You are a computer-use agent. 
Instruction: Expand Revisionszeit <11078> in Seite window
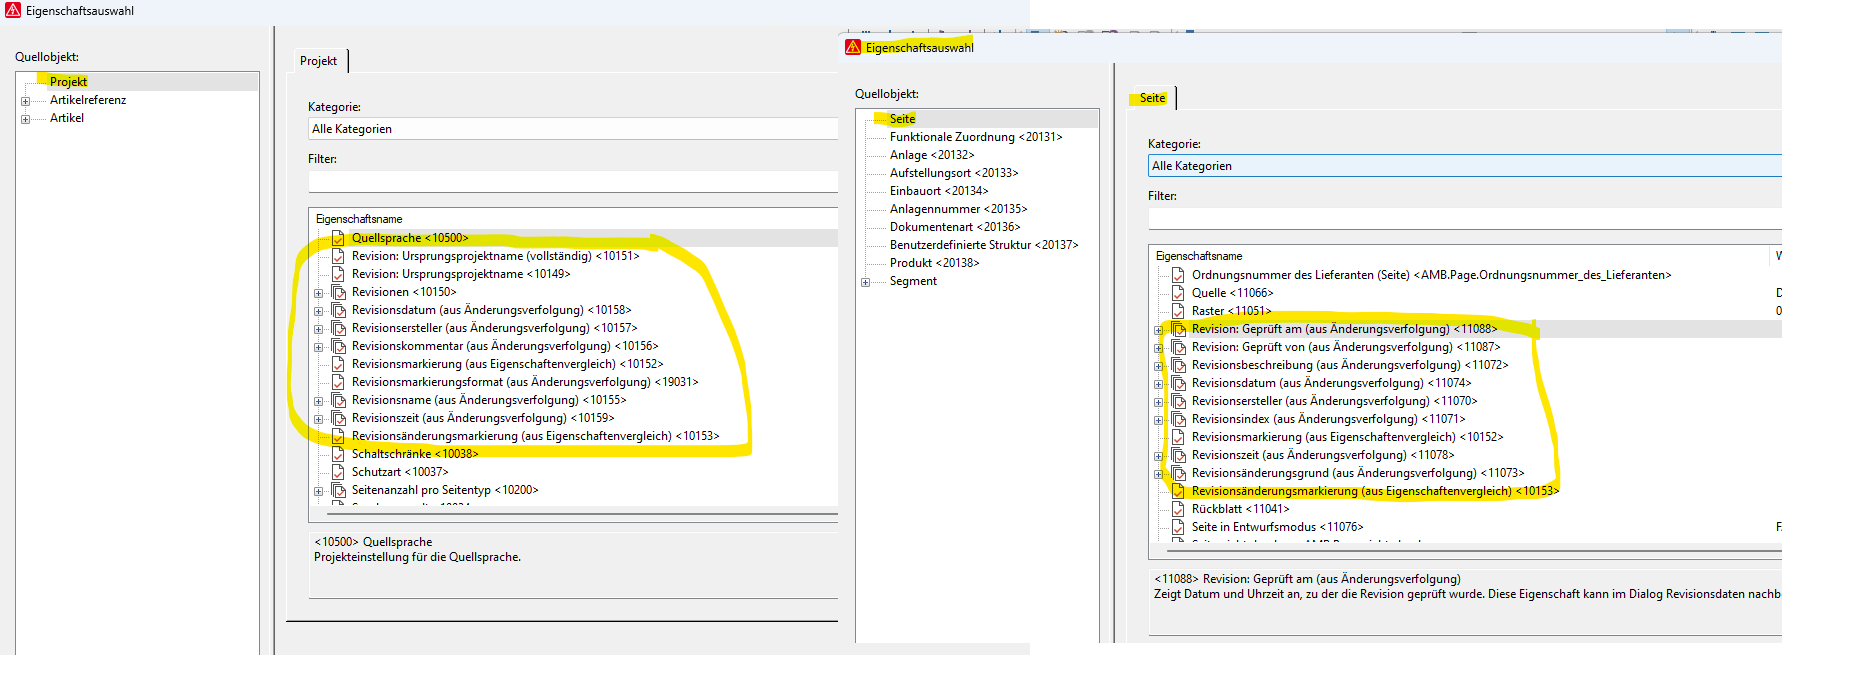pyautogui.click(x=1159, y=456)
